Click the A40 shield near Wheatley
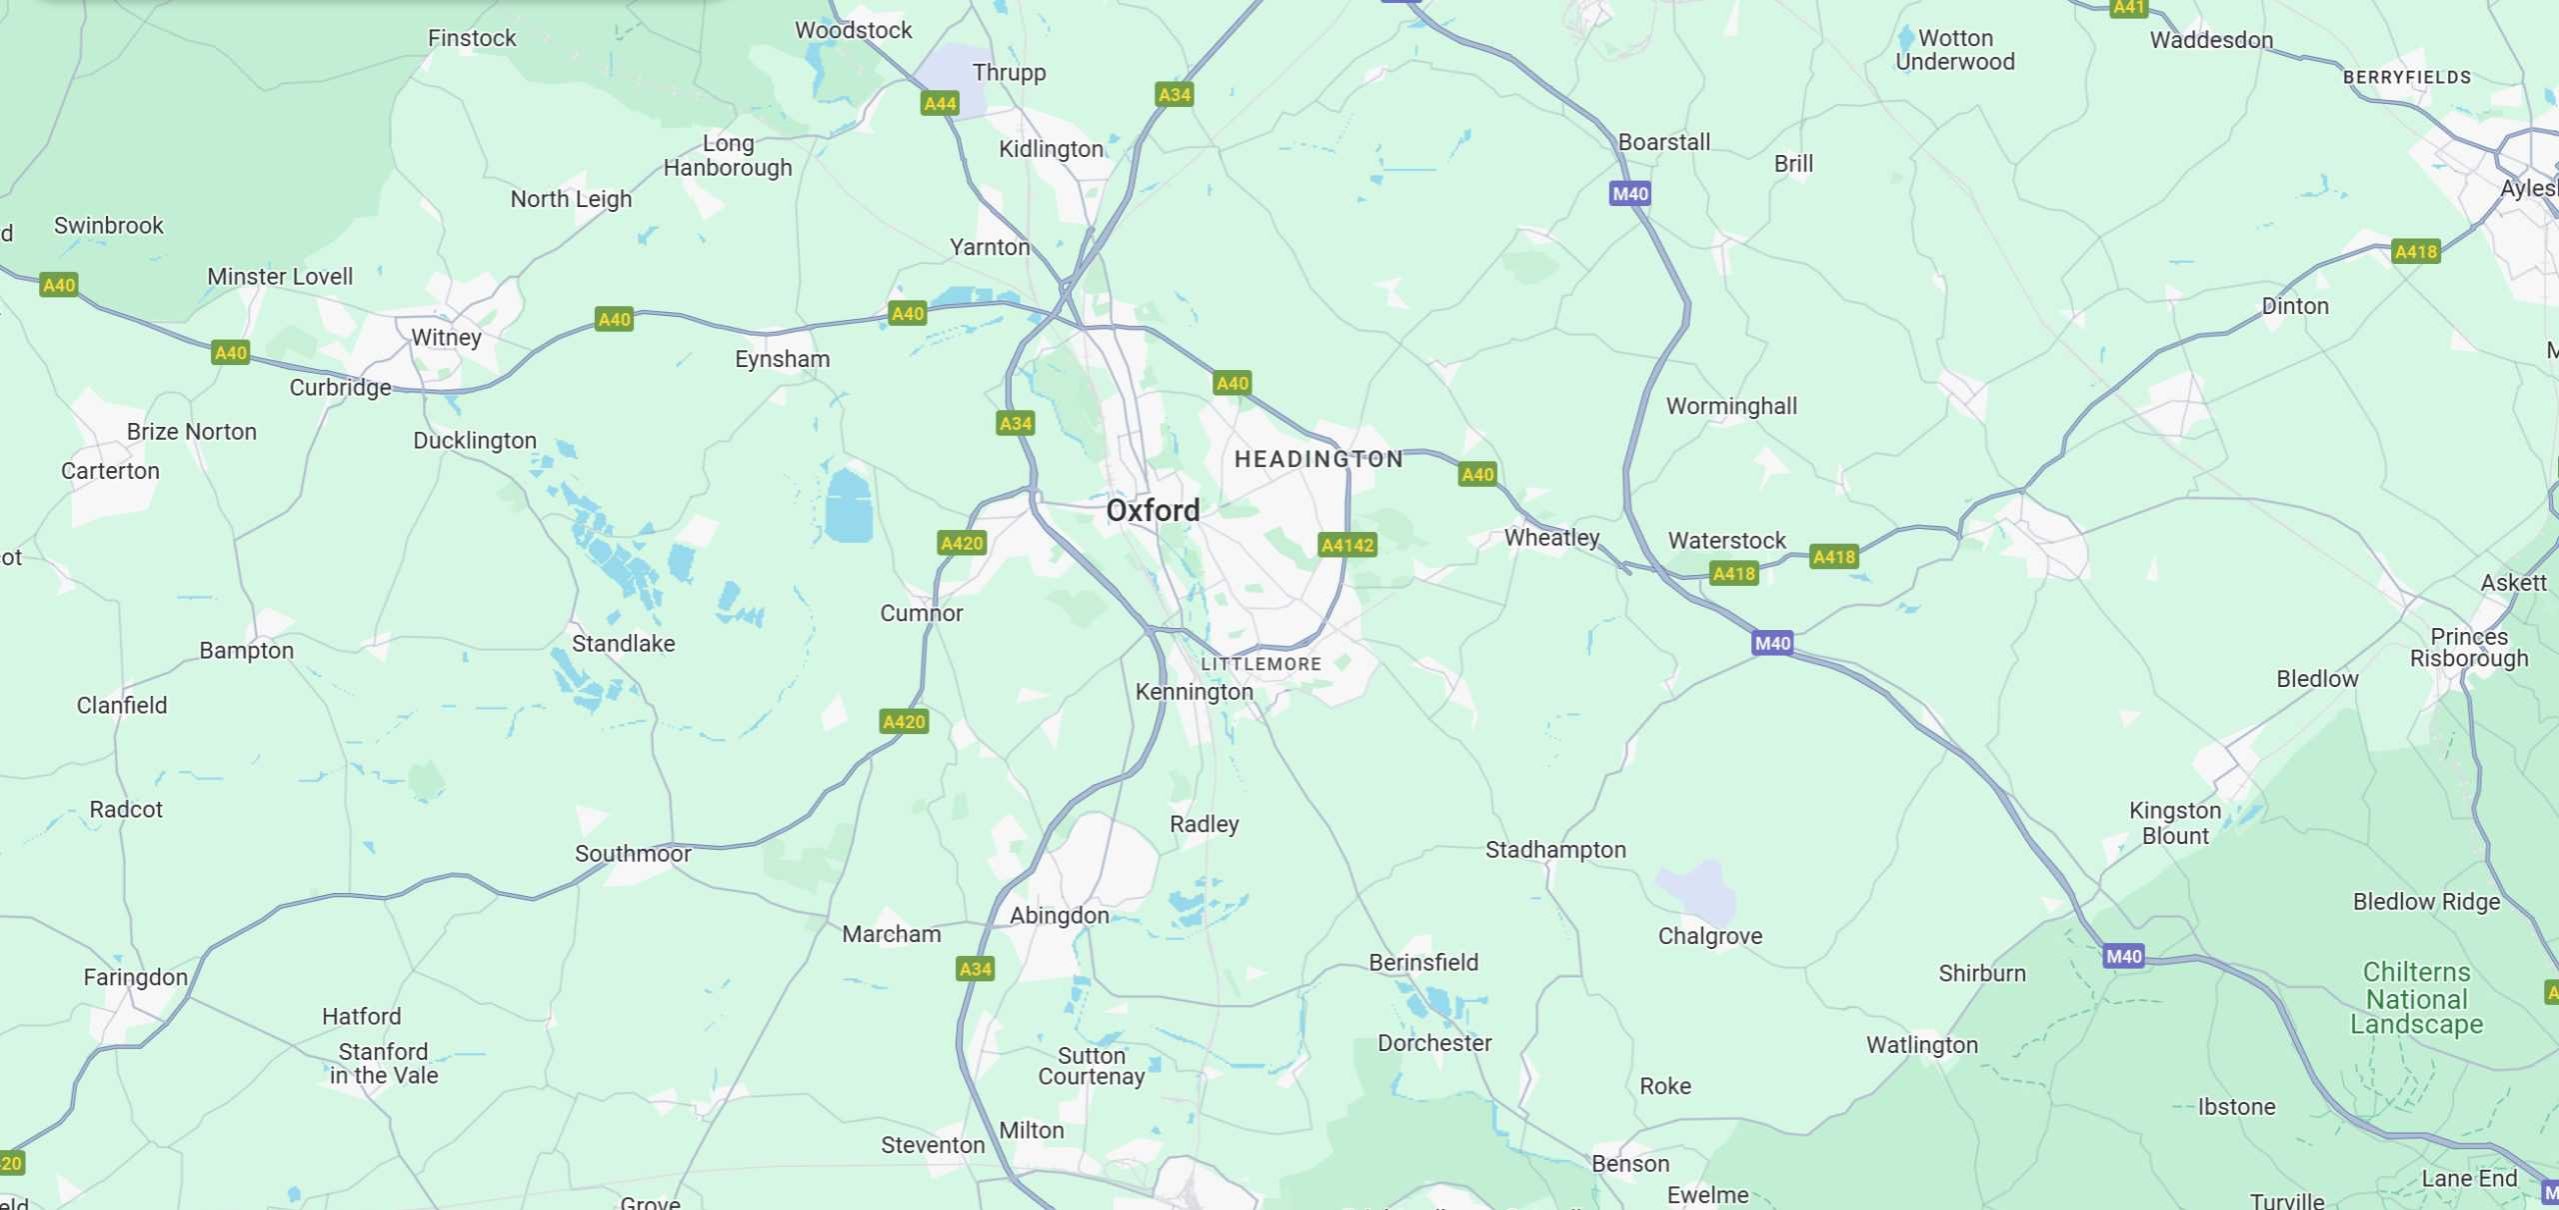Viewport: 2559px width, 1210px height. click(x=1477, y=474)
